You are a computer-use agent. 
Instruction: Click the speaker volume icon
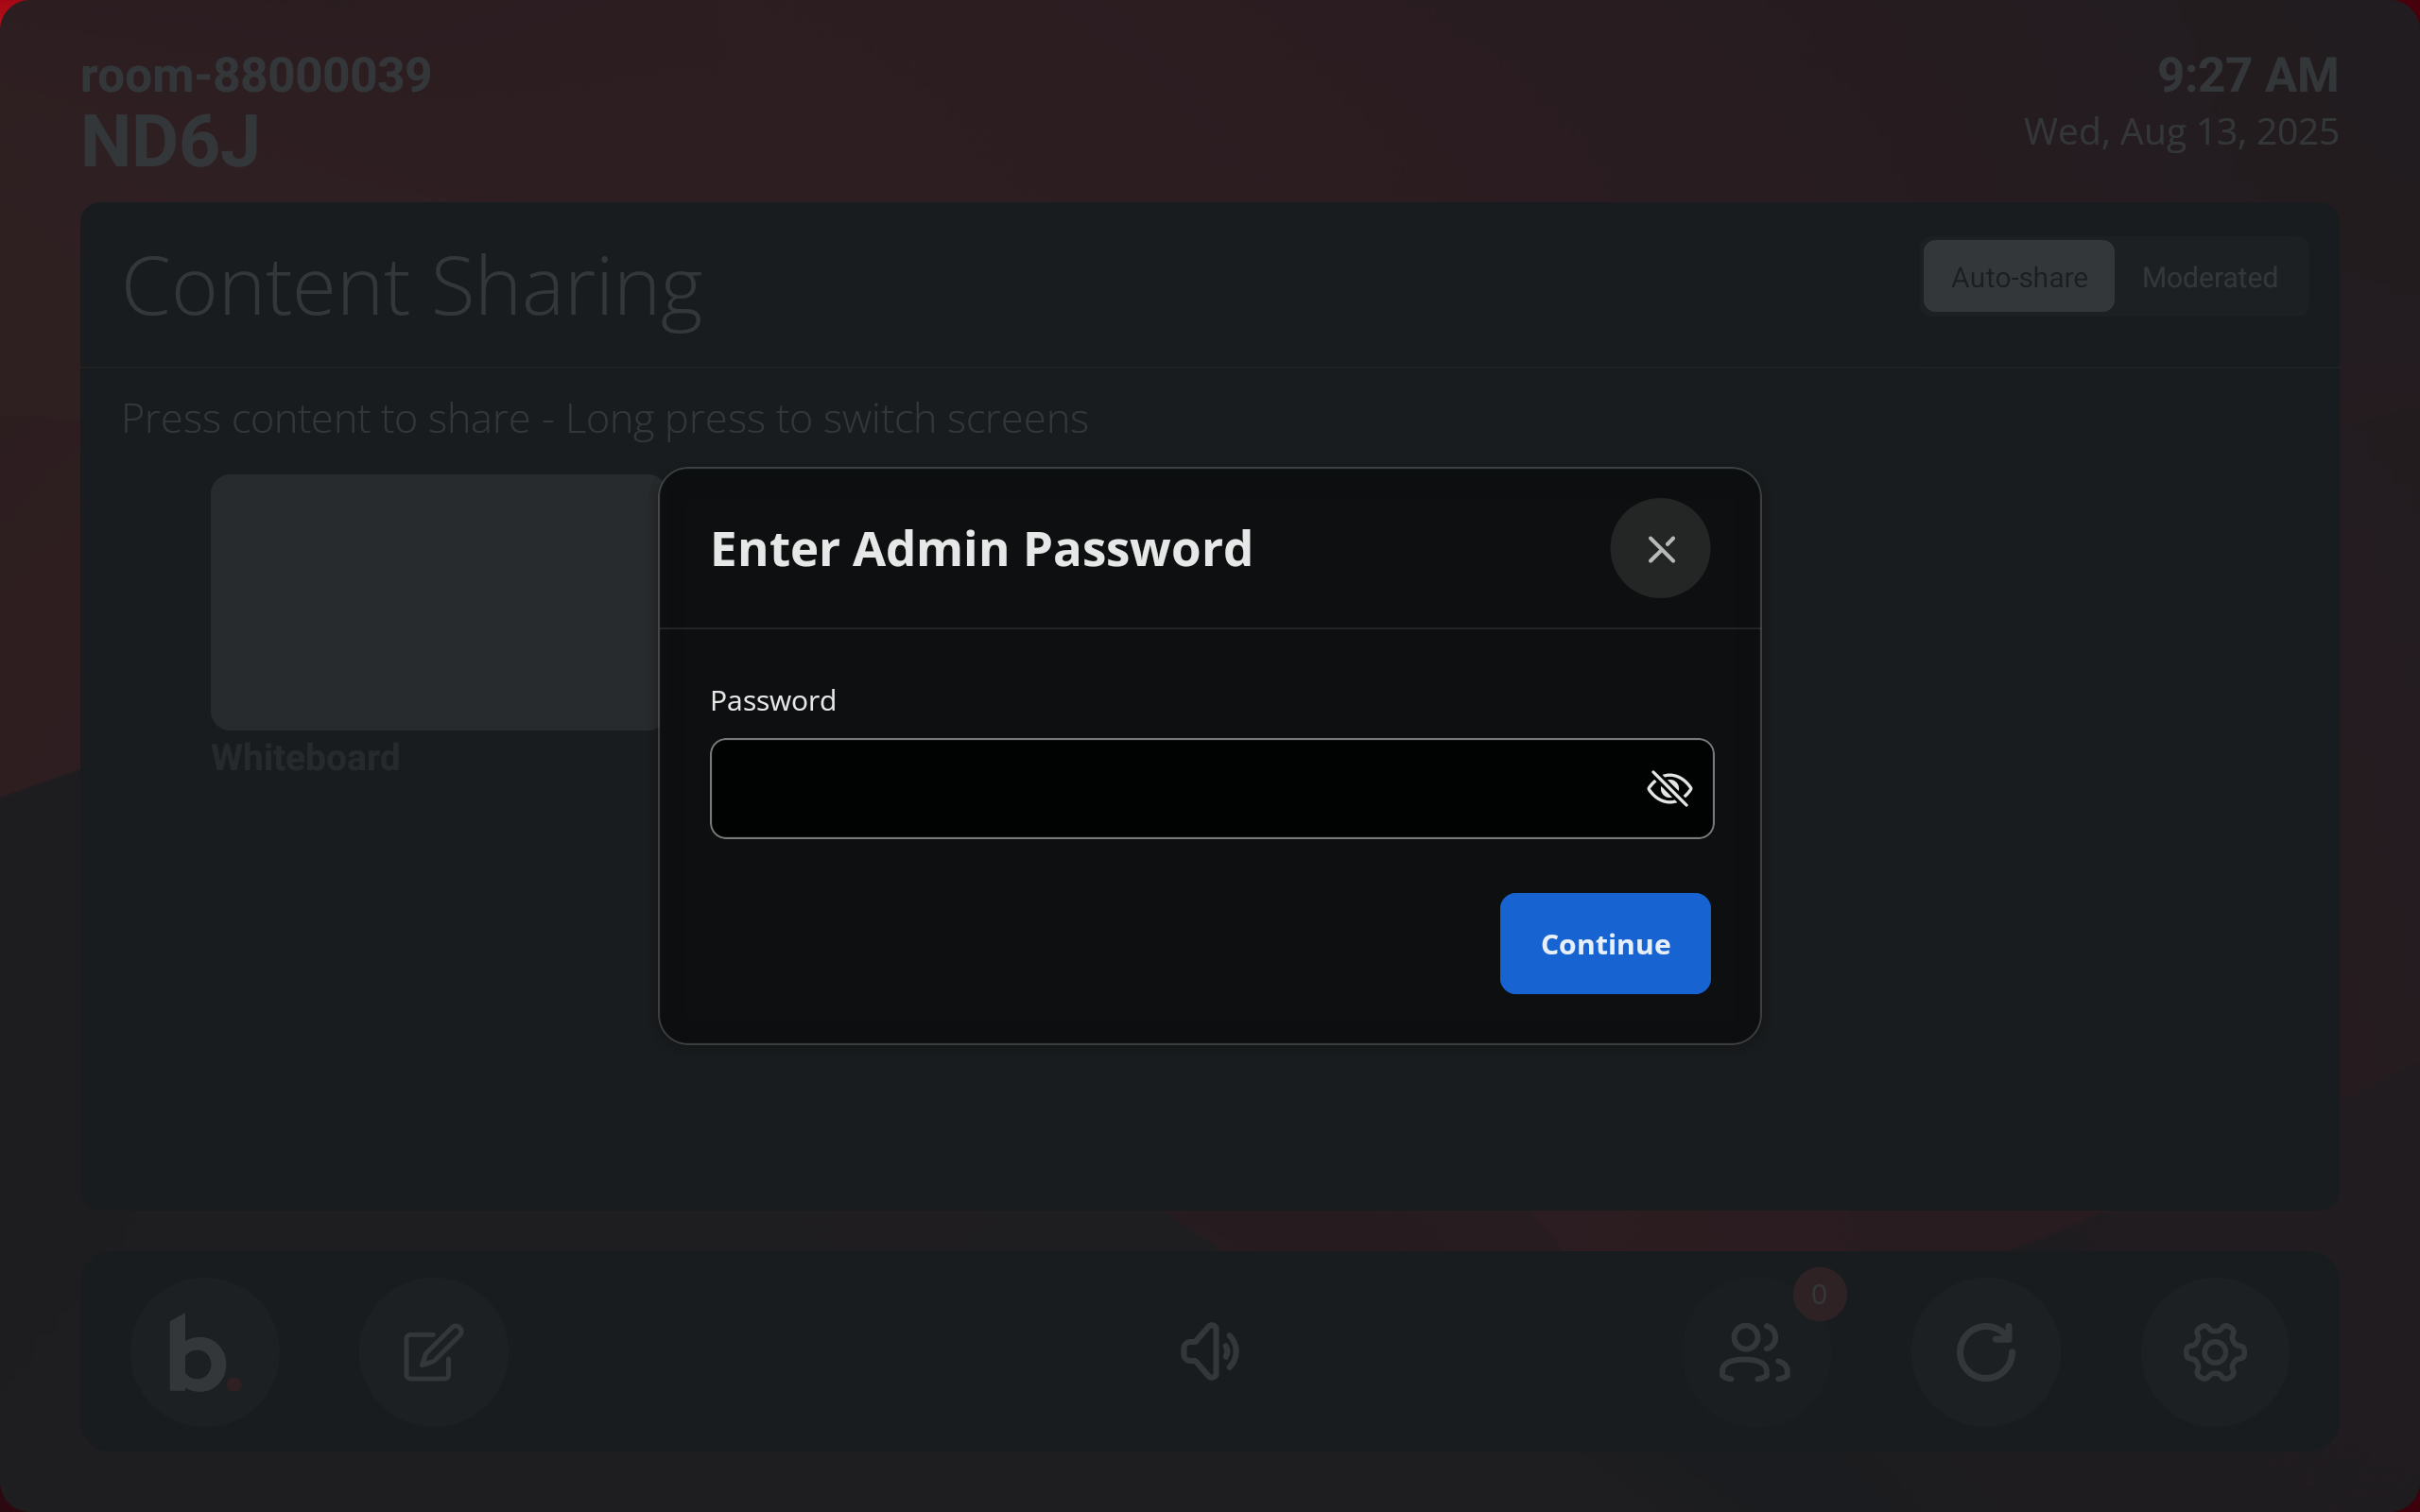(x=1210, y=1352)
